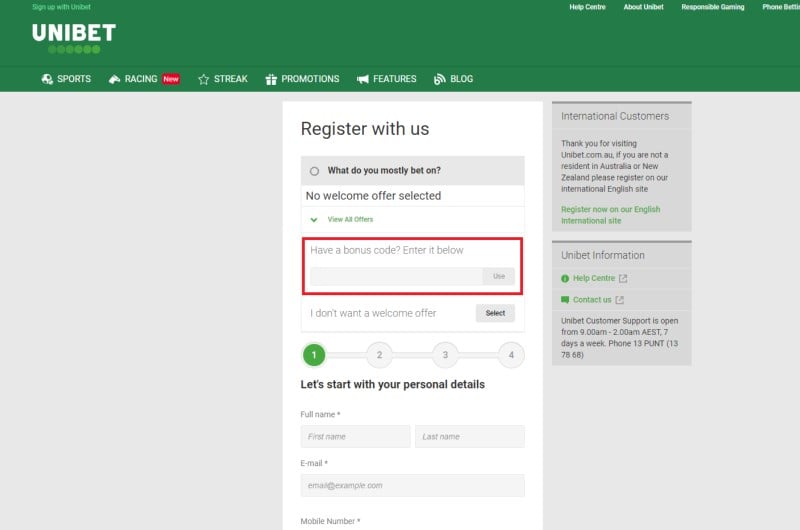
Task: Click the bonus code input field
Action: pyautogui.click(x=396, y=276)
